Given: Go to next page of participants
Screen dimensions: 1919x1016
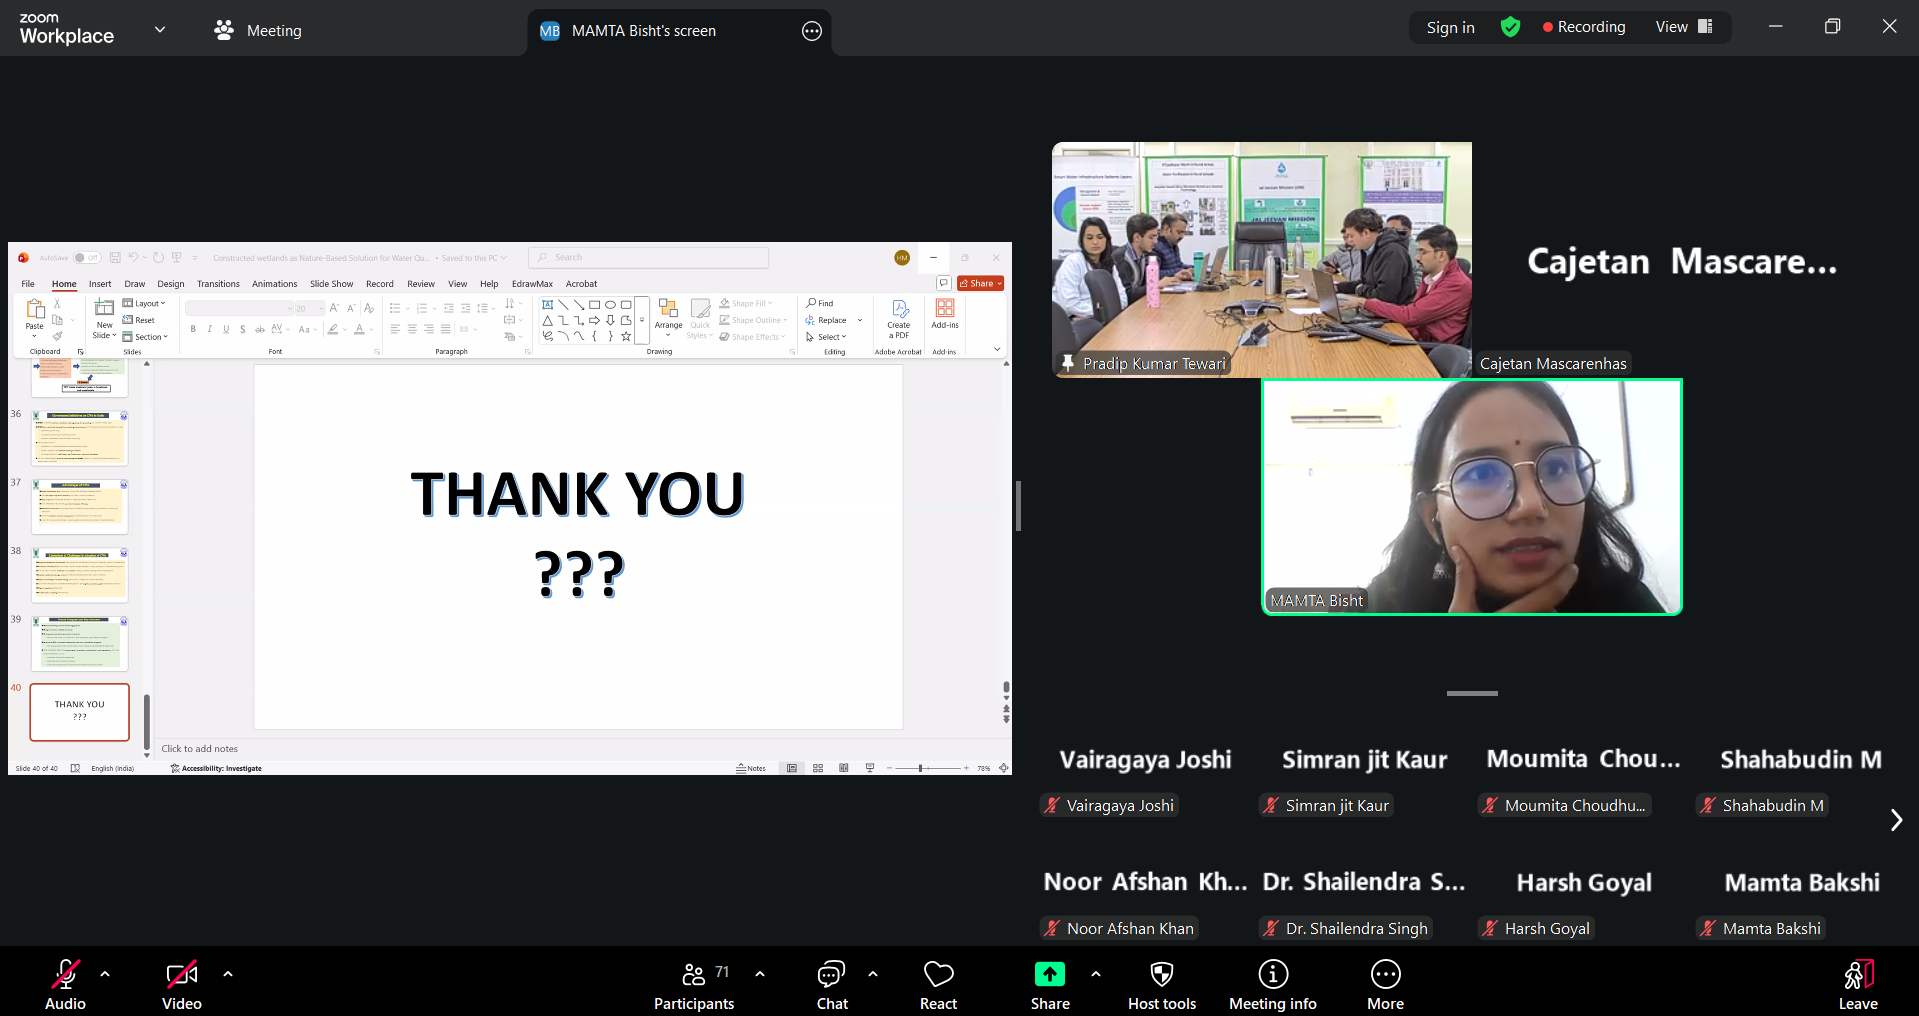Looking at the screenshot, I should 1895,820.
